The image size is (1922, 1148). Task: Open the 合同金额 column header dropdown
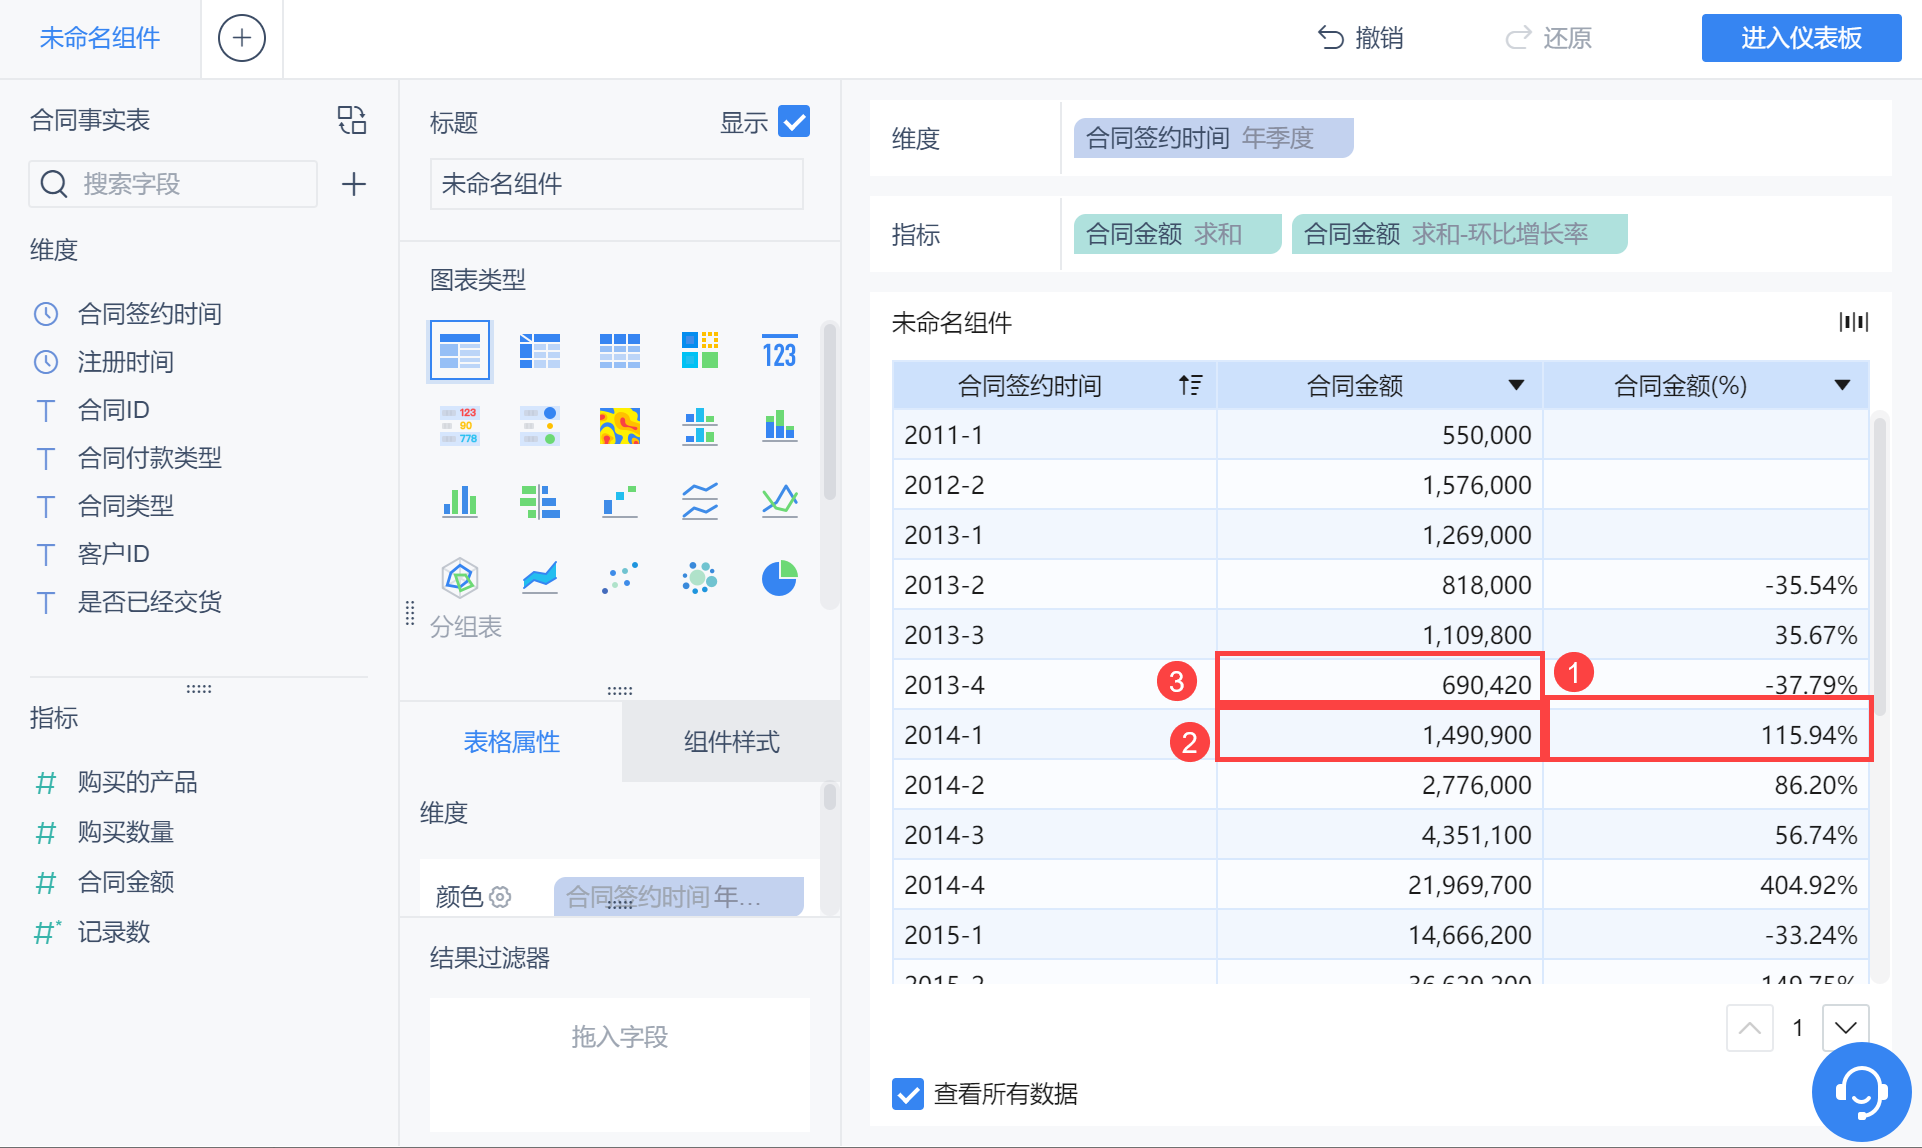coord(1516,386)
